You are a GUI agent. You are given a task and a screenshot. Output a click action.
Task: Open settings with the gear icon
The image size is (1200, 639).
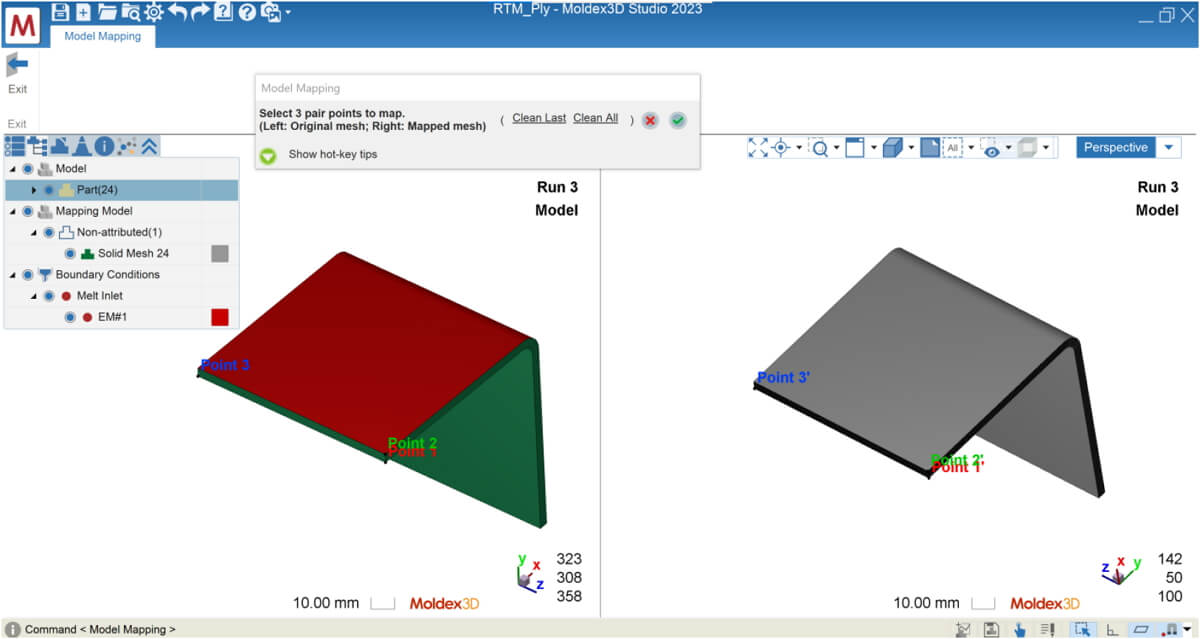(x=154, y=12)
